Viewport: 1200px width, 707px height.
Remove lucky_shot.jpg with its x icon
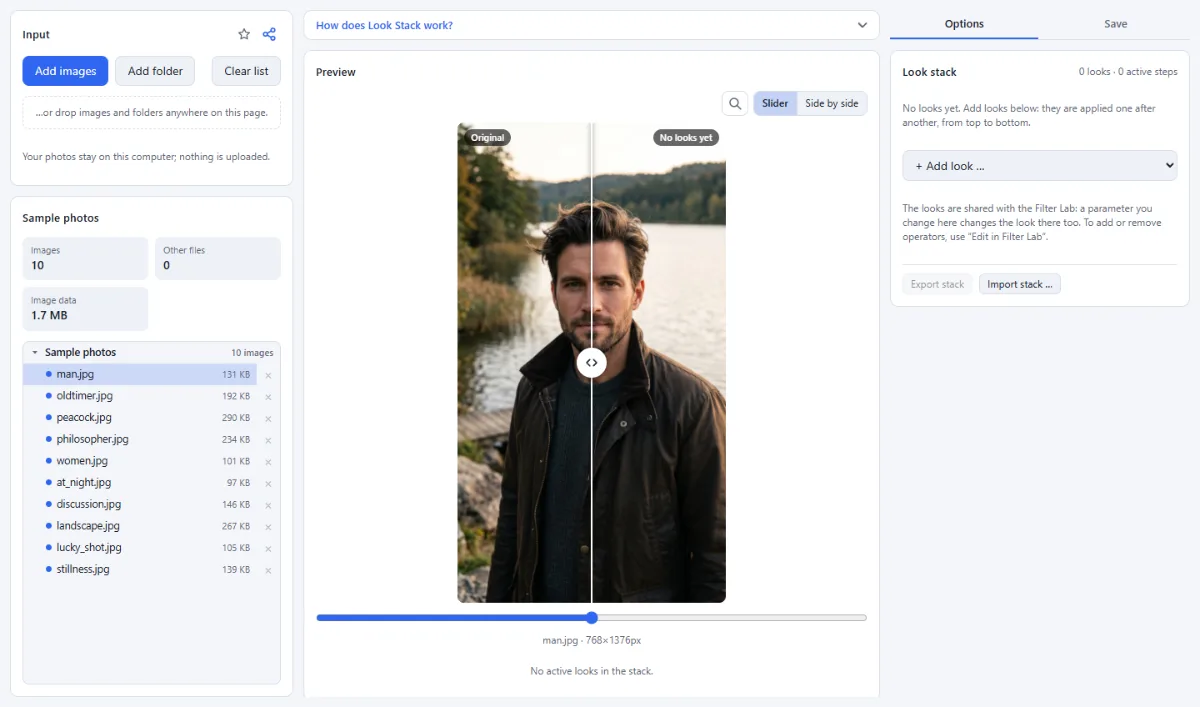[268, 548]
